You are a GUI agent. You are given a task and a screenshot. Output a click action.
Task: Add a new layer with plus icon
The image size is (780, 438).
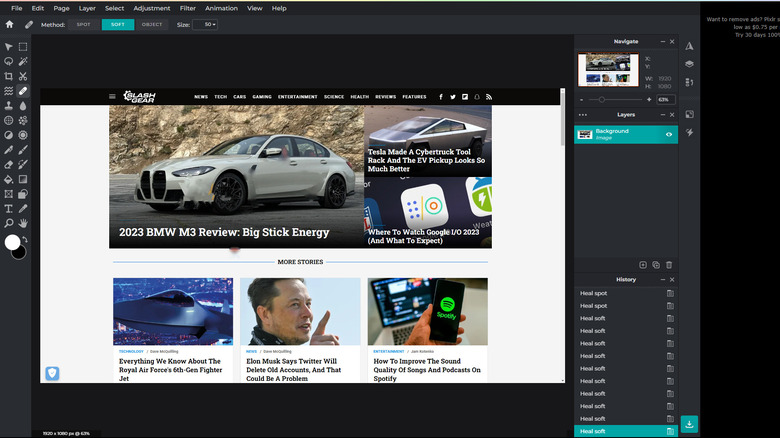[643, 264]
